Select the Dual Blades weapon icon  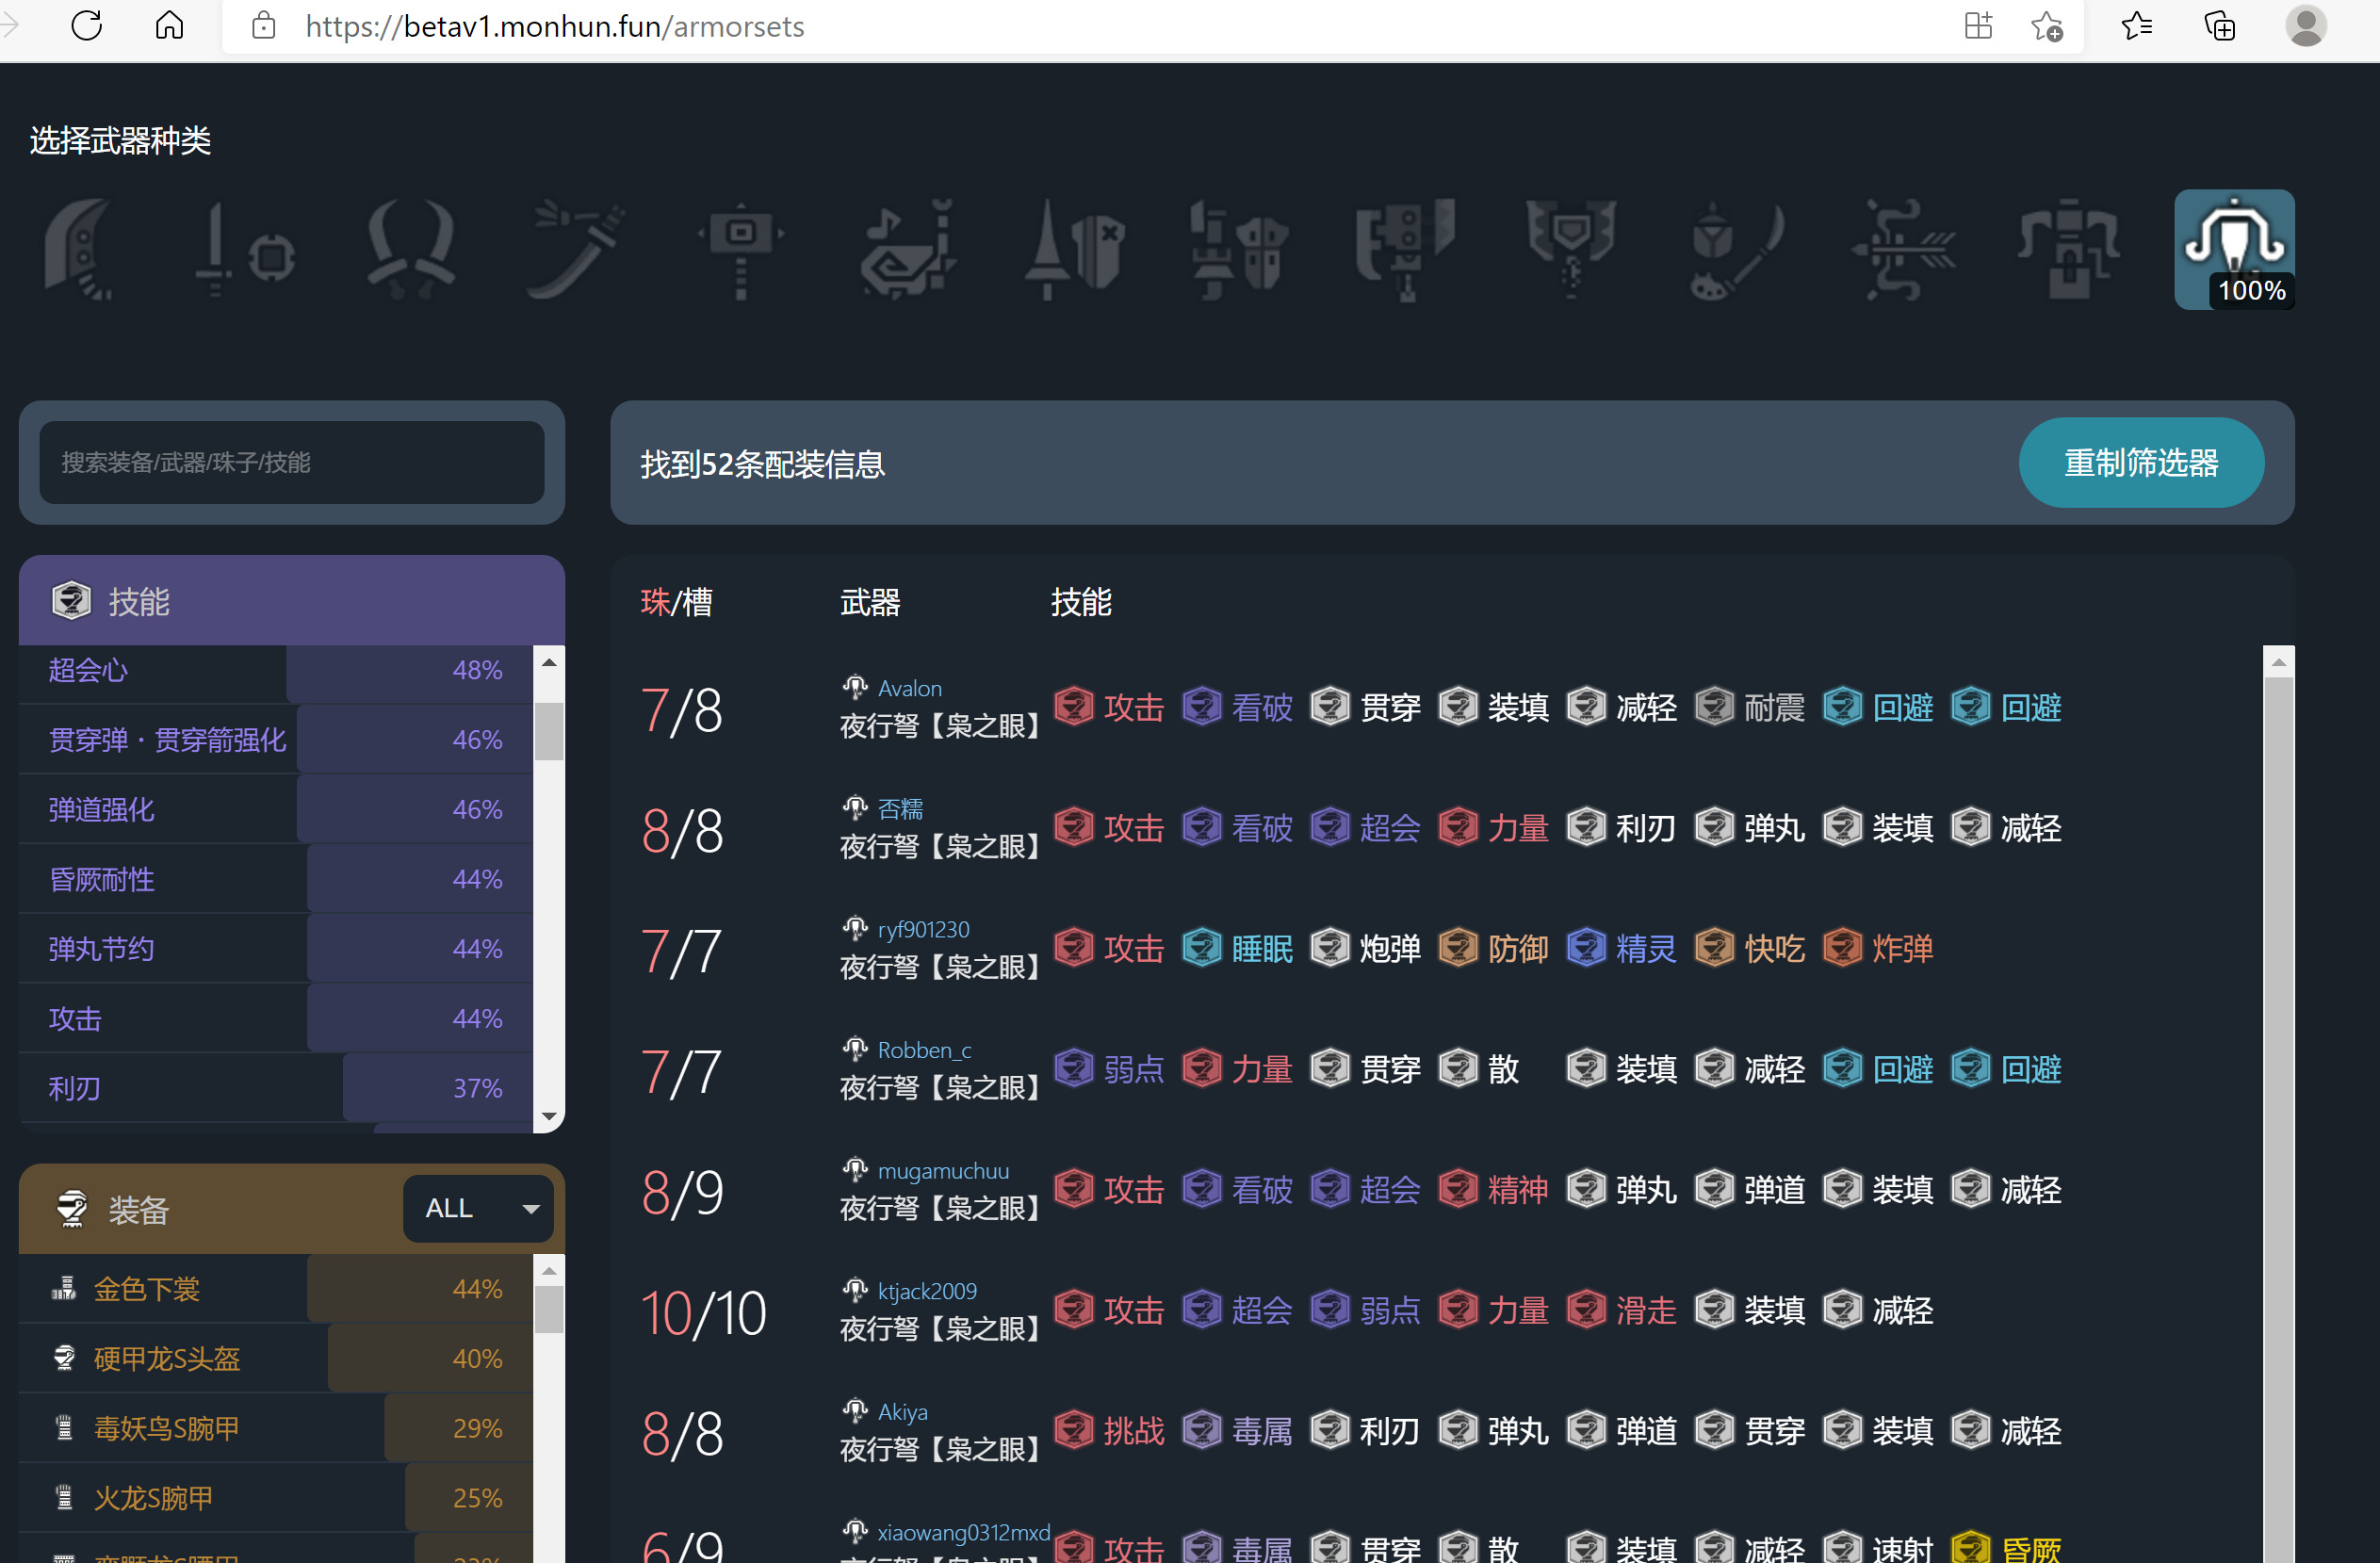click(411, 249)
